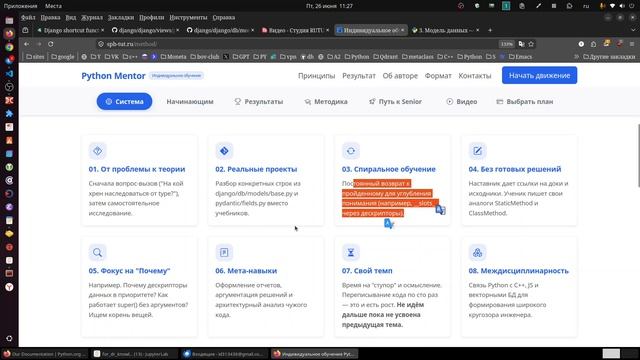The height and width of the screenshot is (360, 640).
Task: Show the apps grid at dock bottom
Action: pos(9,338)
